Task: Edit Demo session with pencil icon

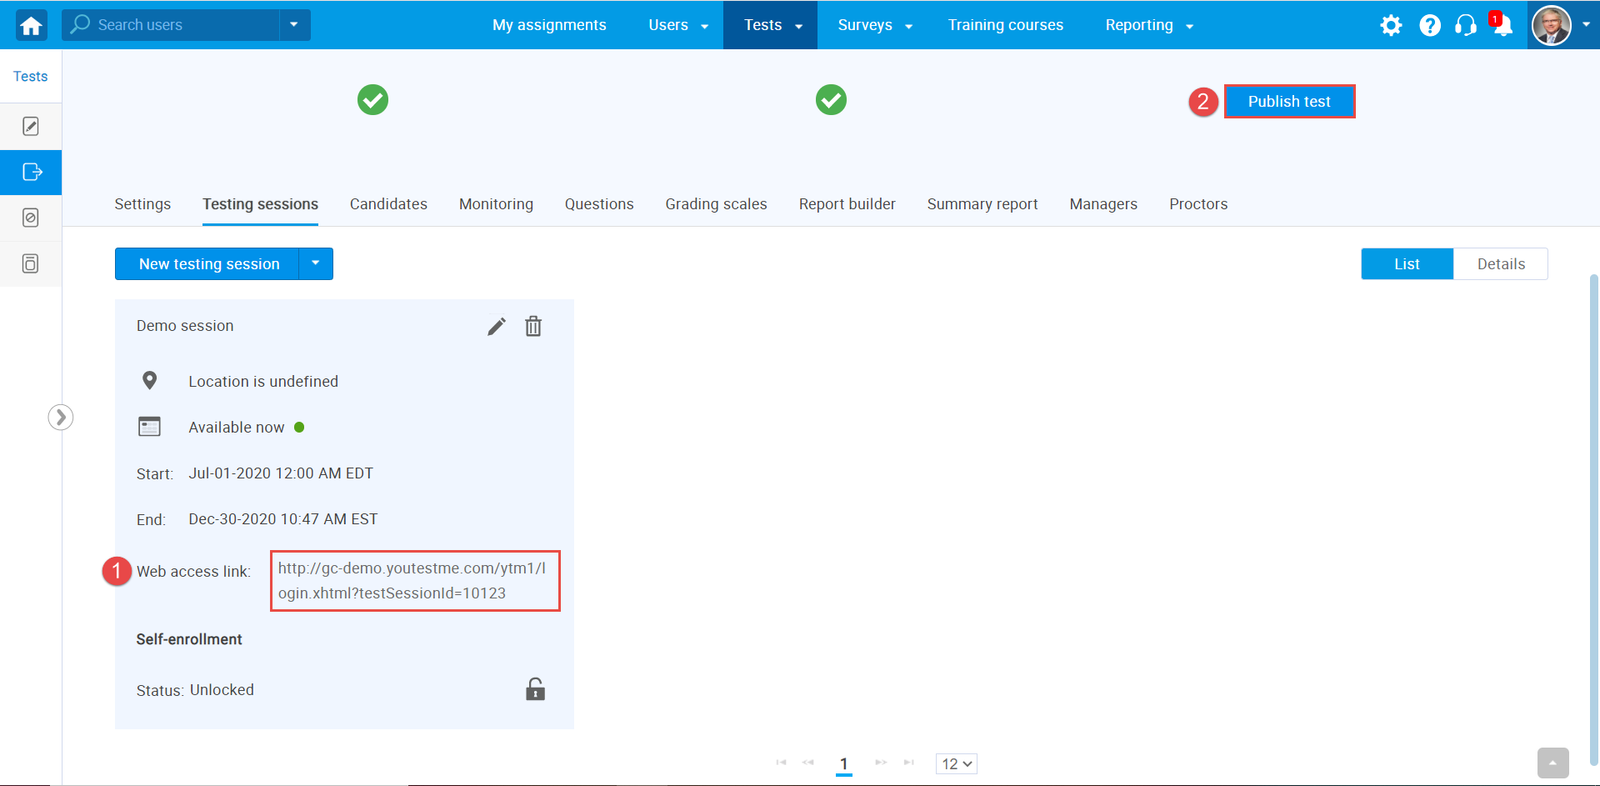Action: pos(496,327)
